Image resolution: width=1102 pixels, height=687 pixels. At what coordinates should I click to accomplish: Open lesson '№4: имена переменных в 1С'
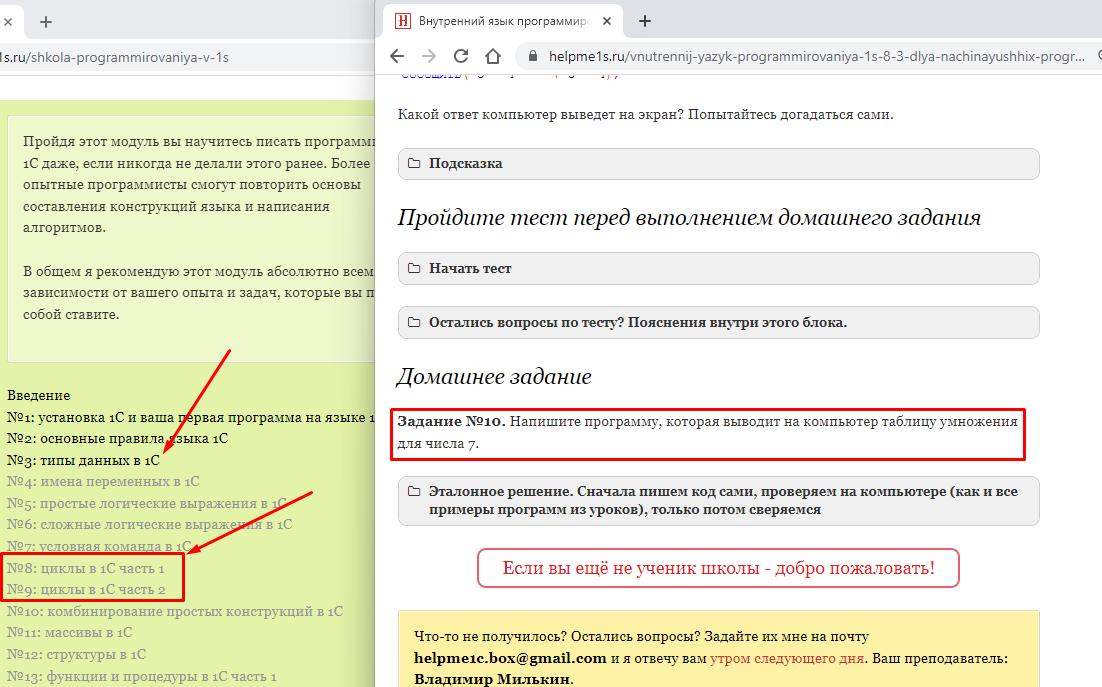coord(103,482)
